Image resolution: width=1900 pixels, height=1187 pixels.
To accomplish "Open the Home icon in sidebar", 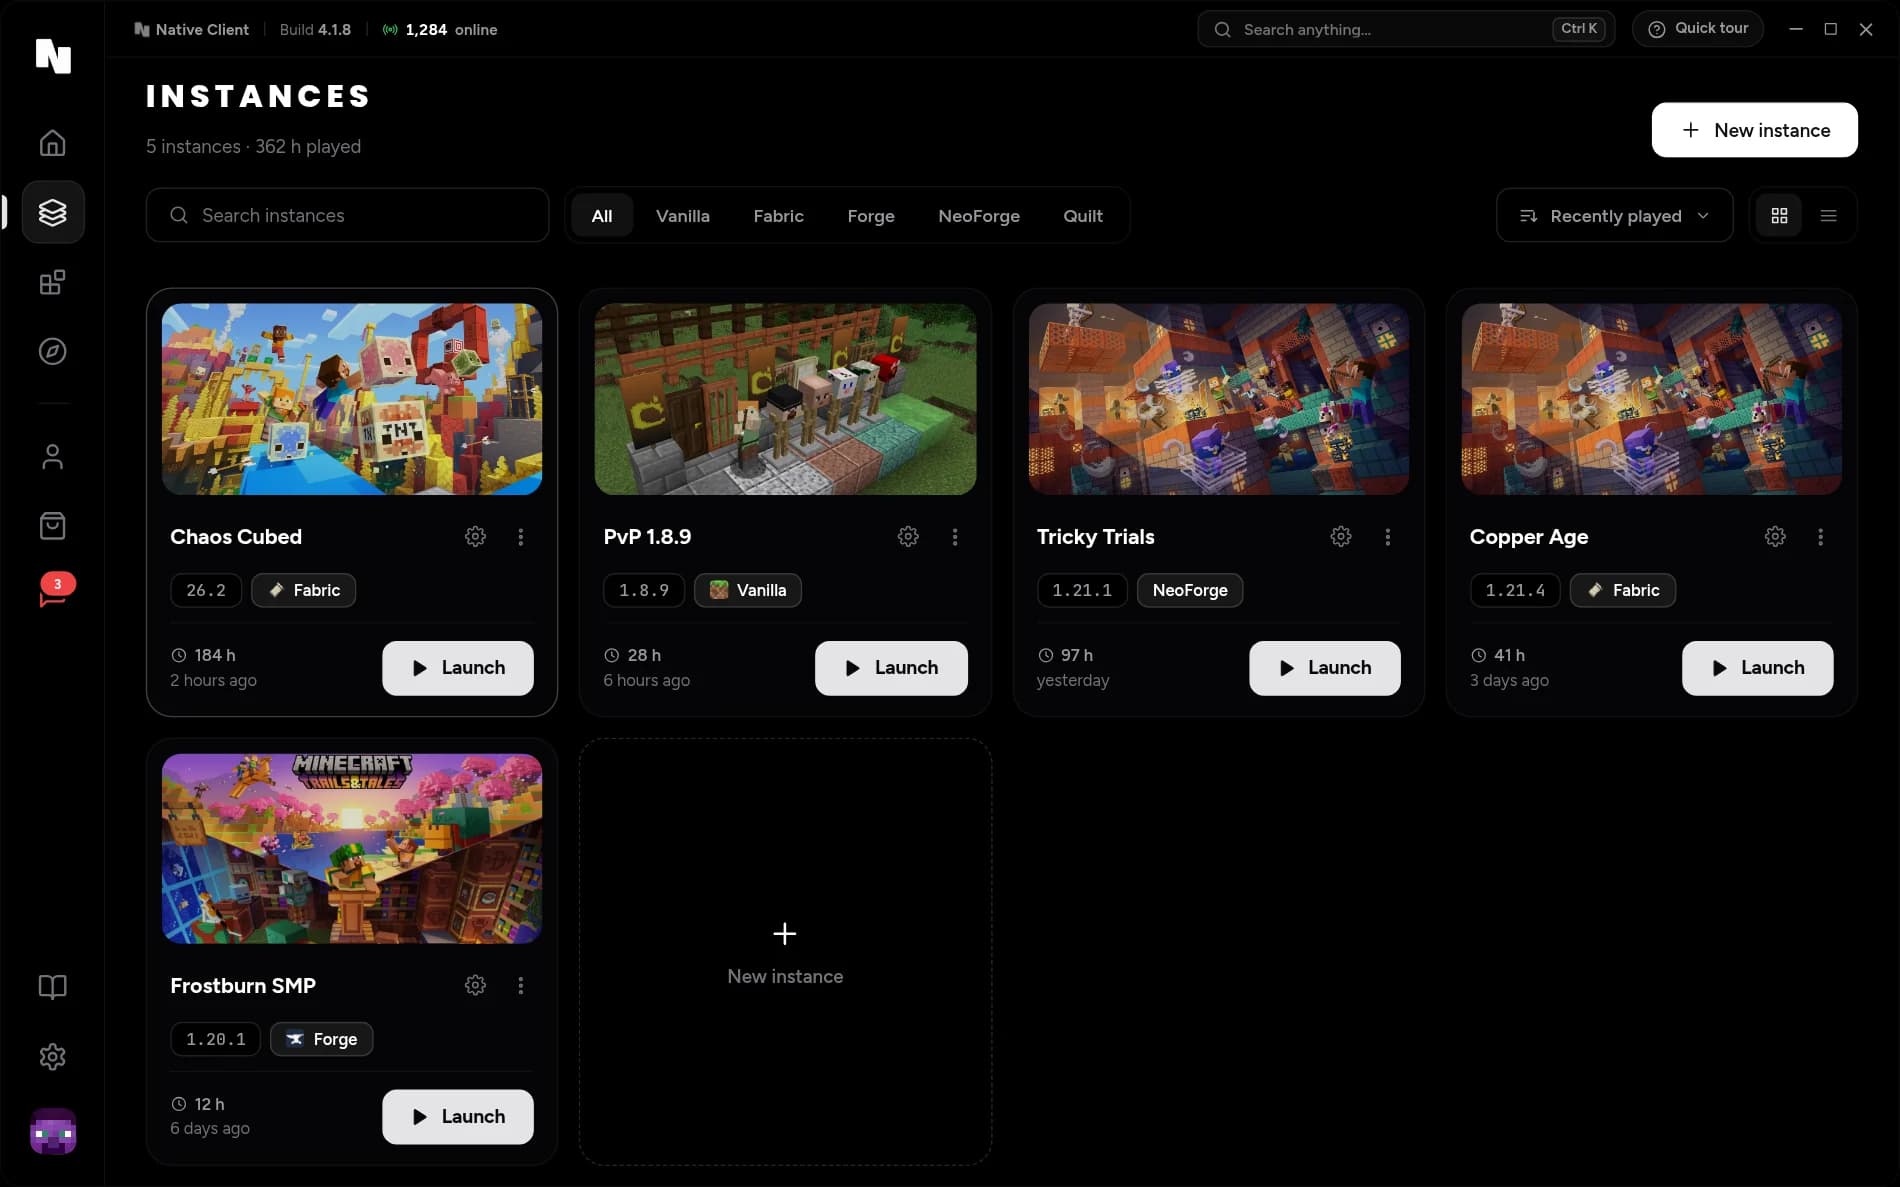I will (x=52, y=143).
